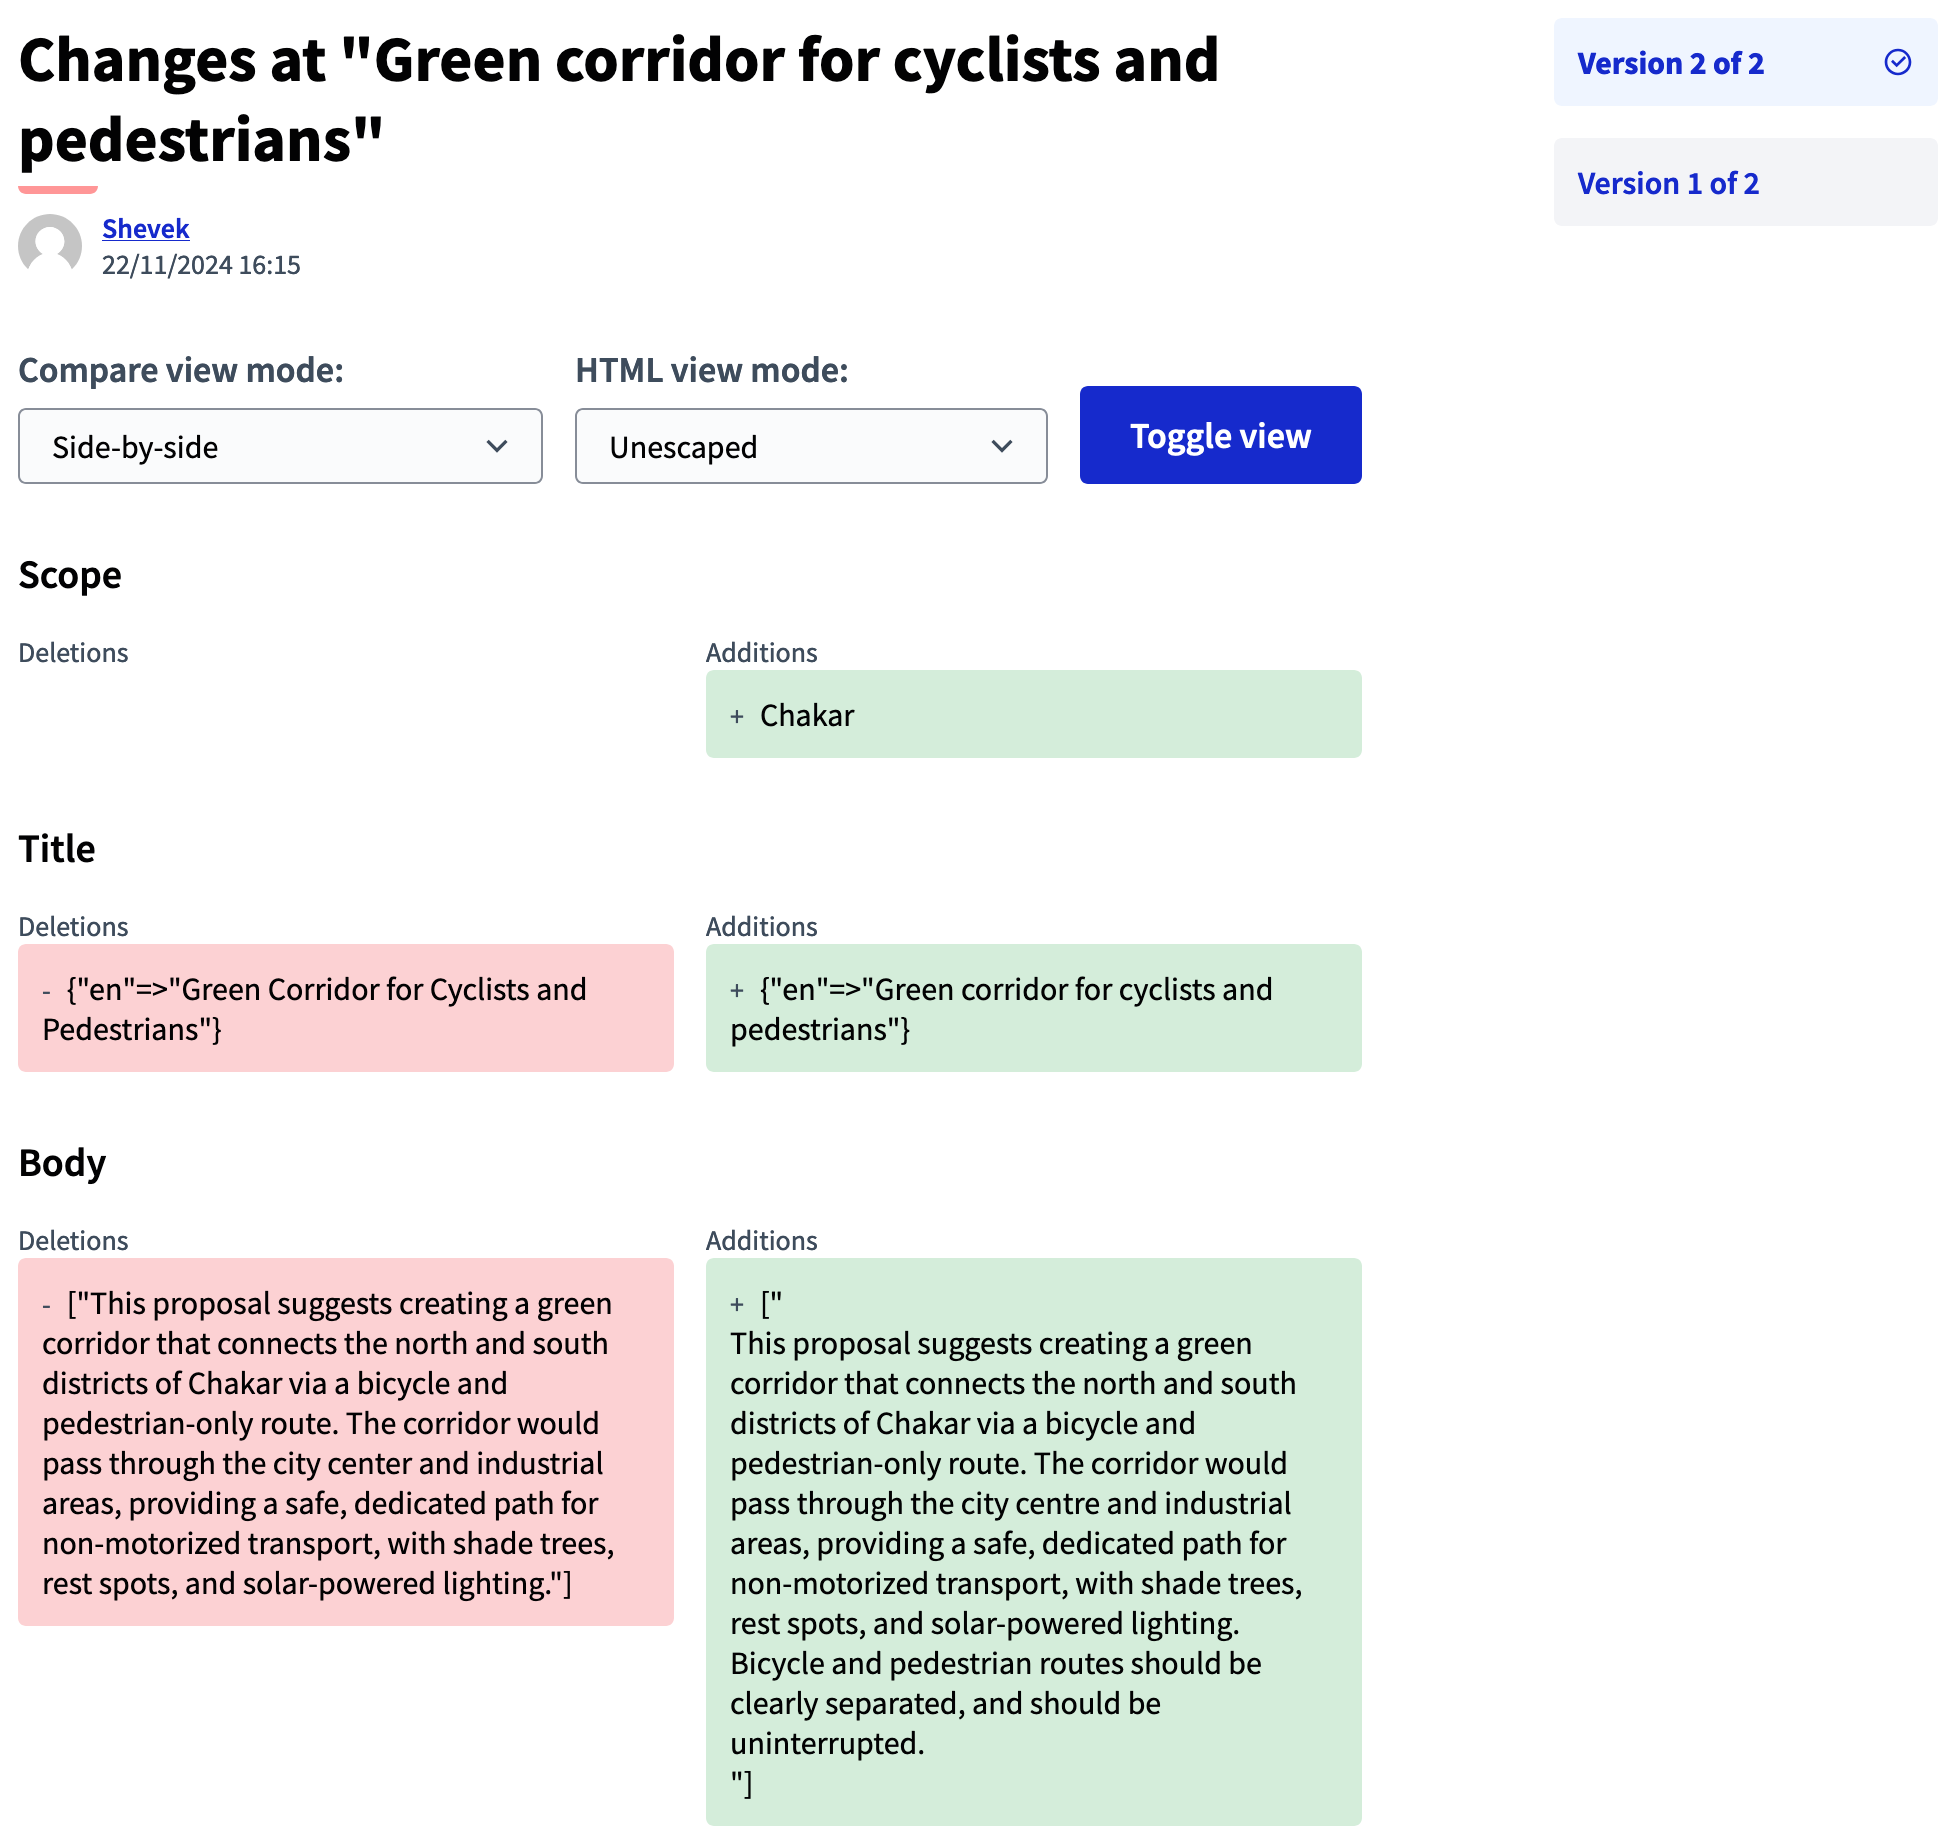Viewport: 1955px width, 1844px height.
Task: Click the Side-by-side dropdown selector
Action: tap(279, 445)
